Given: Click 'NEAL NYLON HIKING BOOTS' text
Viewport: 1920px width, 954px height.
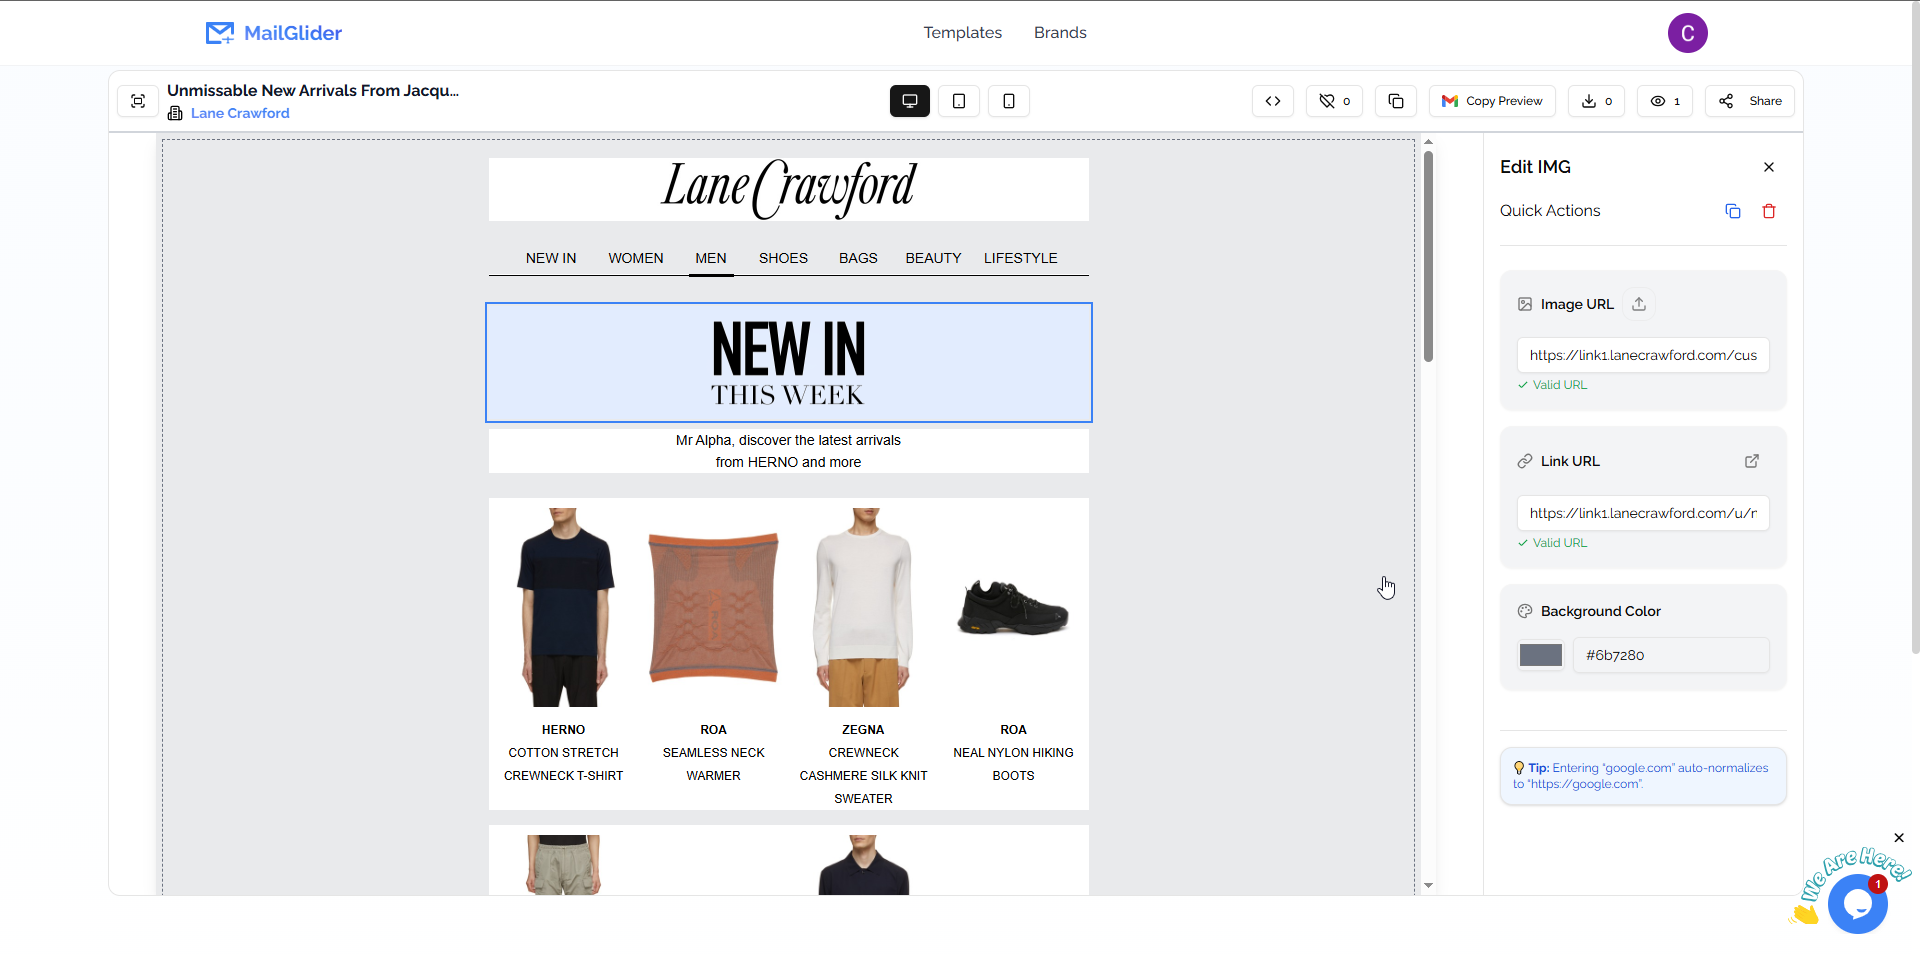Looking at the screenshot, I should click(x=1013, y=764).
